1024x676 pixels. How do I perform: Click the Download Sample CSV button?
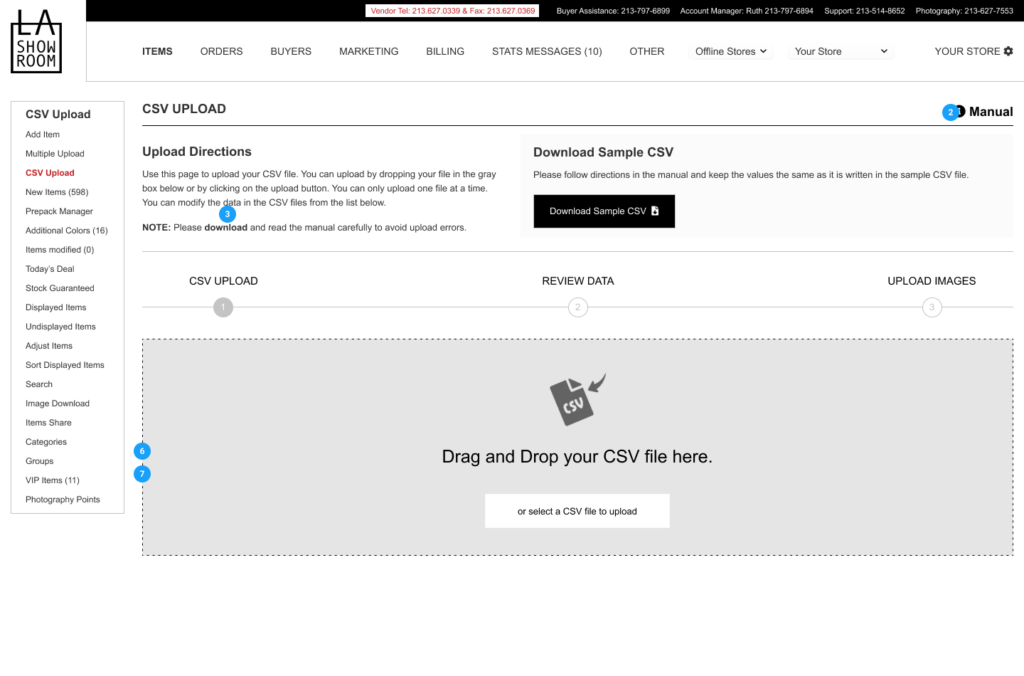[604, 211]
